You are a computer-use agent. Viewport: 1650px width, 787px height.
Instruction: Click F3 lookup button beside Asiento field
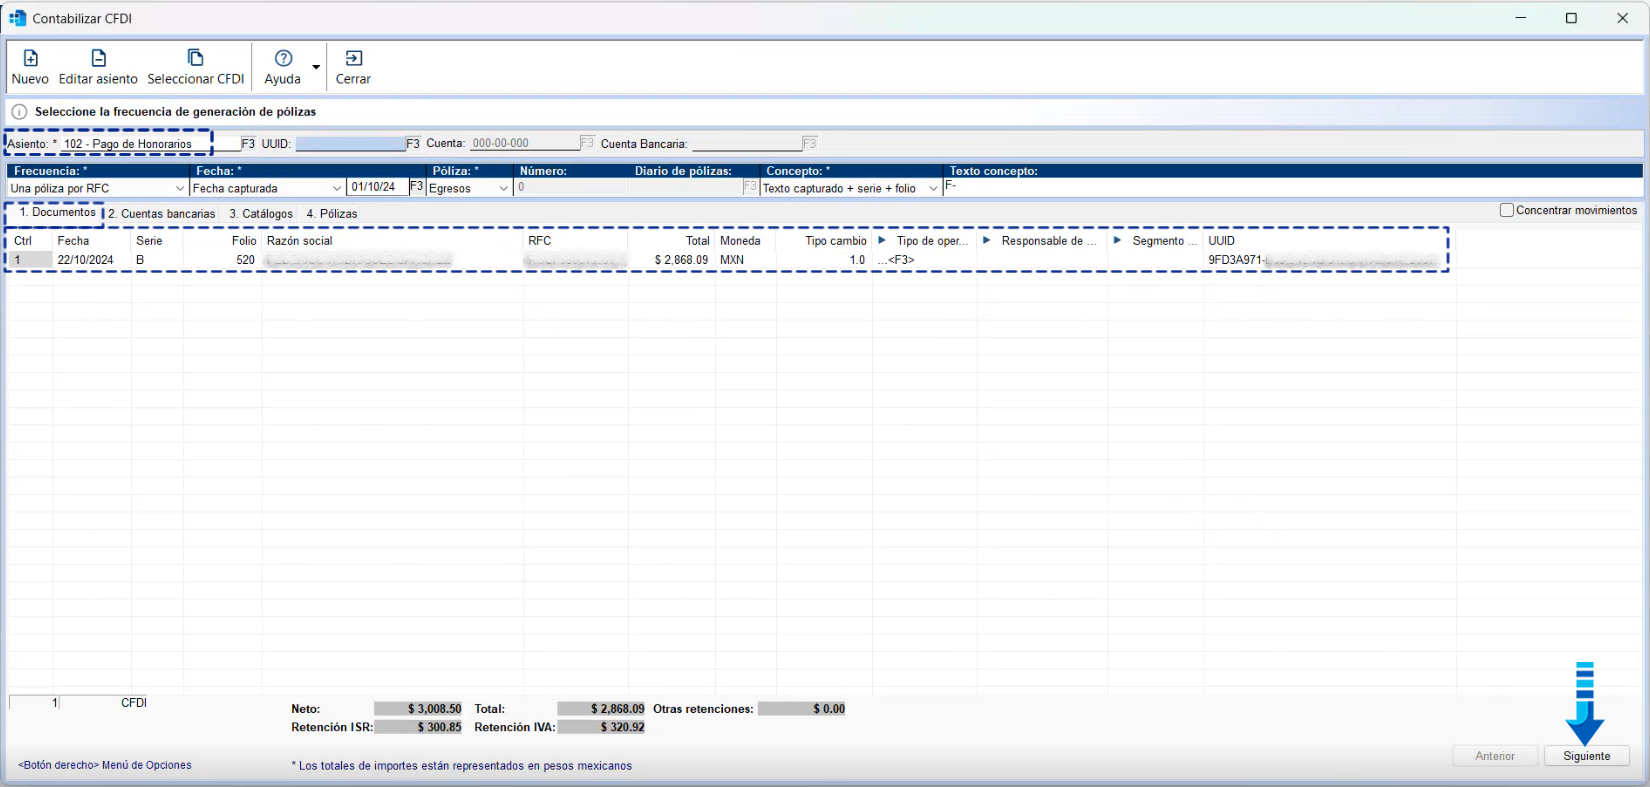pyautogui.click(x=248, y=144)
